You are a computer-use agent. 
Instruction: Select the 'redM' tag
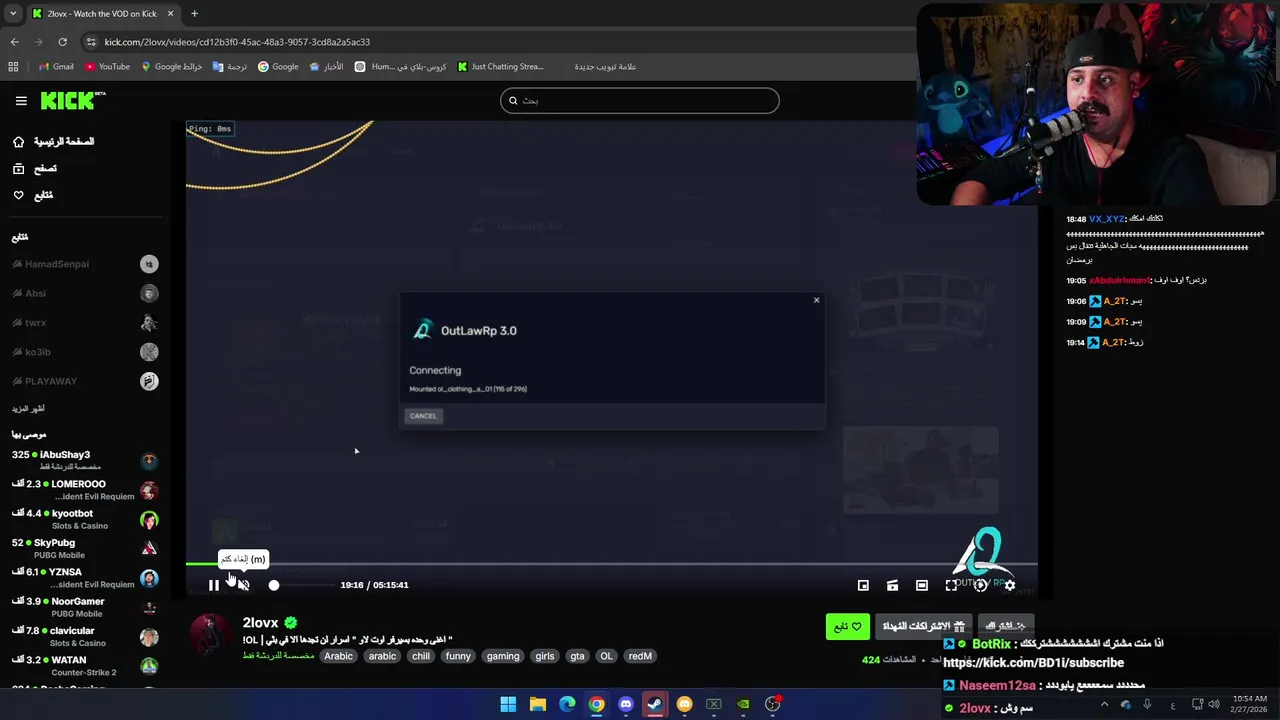(x=640, y=656)
